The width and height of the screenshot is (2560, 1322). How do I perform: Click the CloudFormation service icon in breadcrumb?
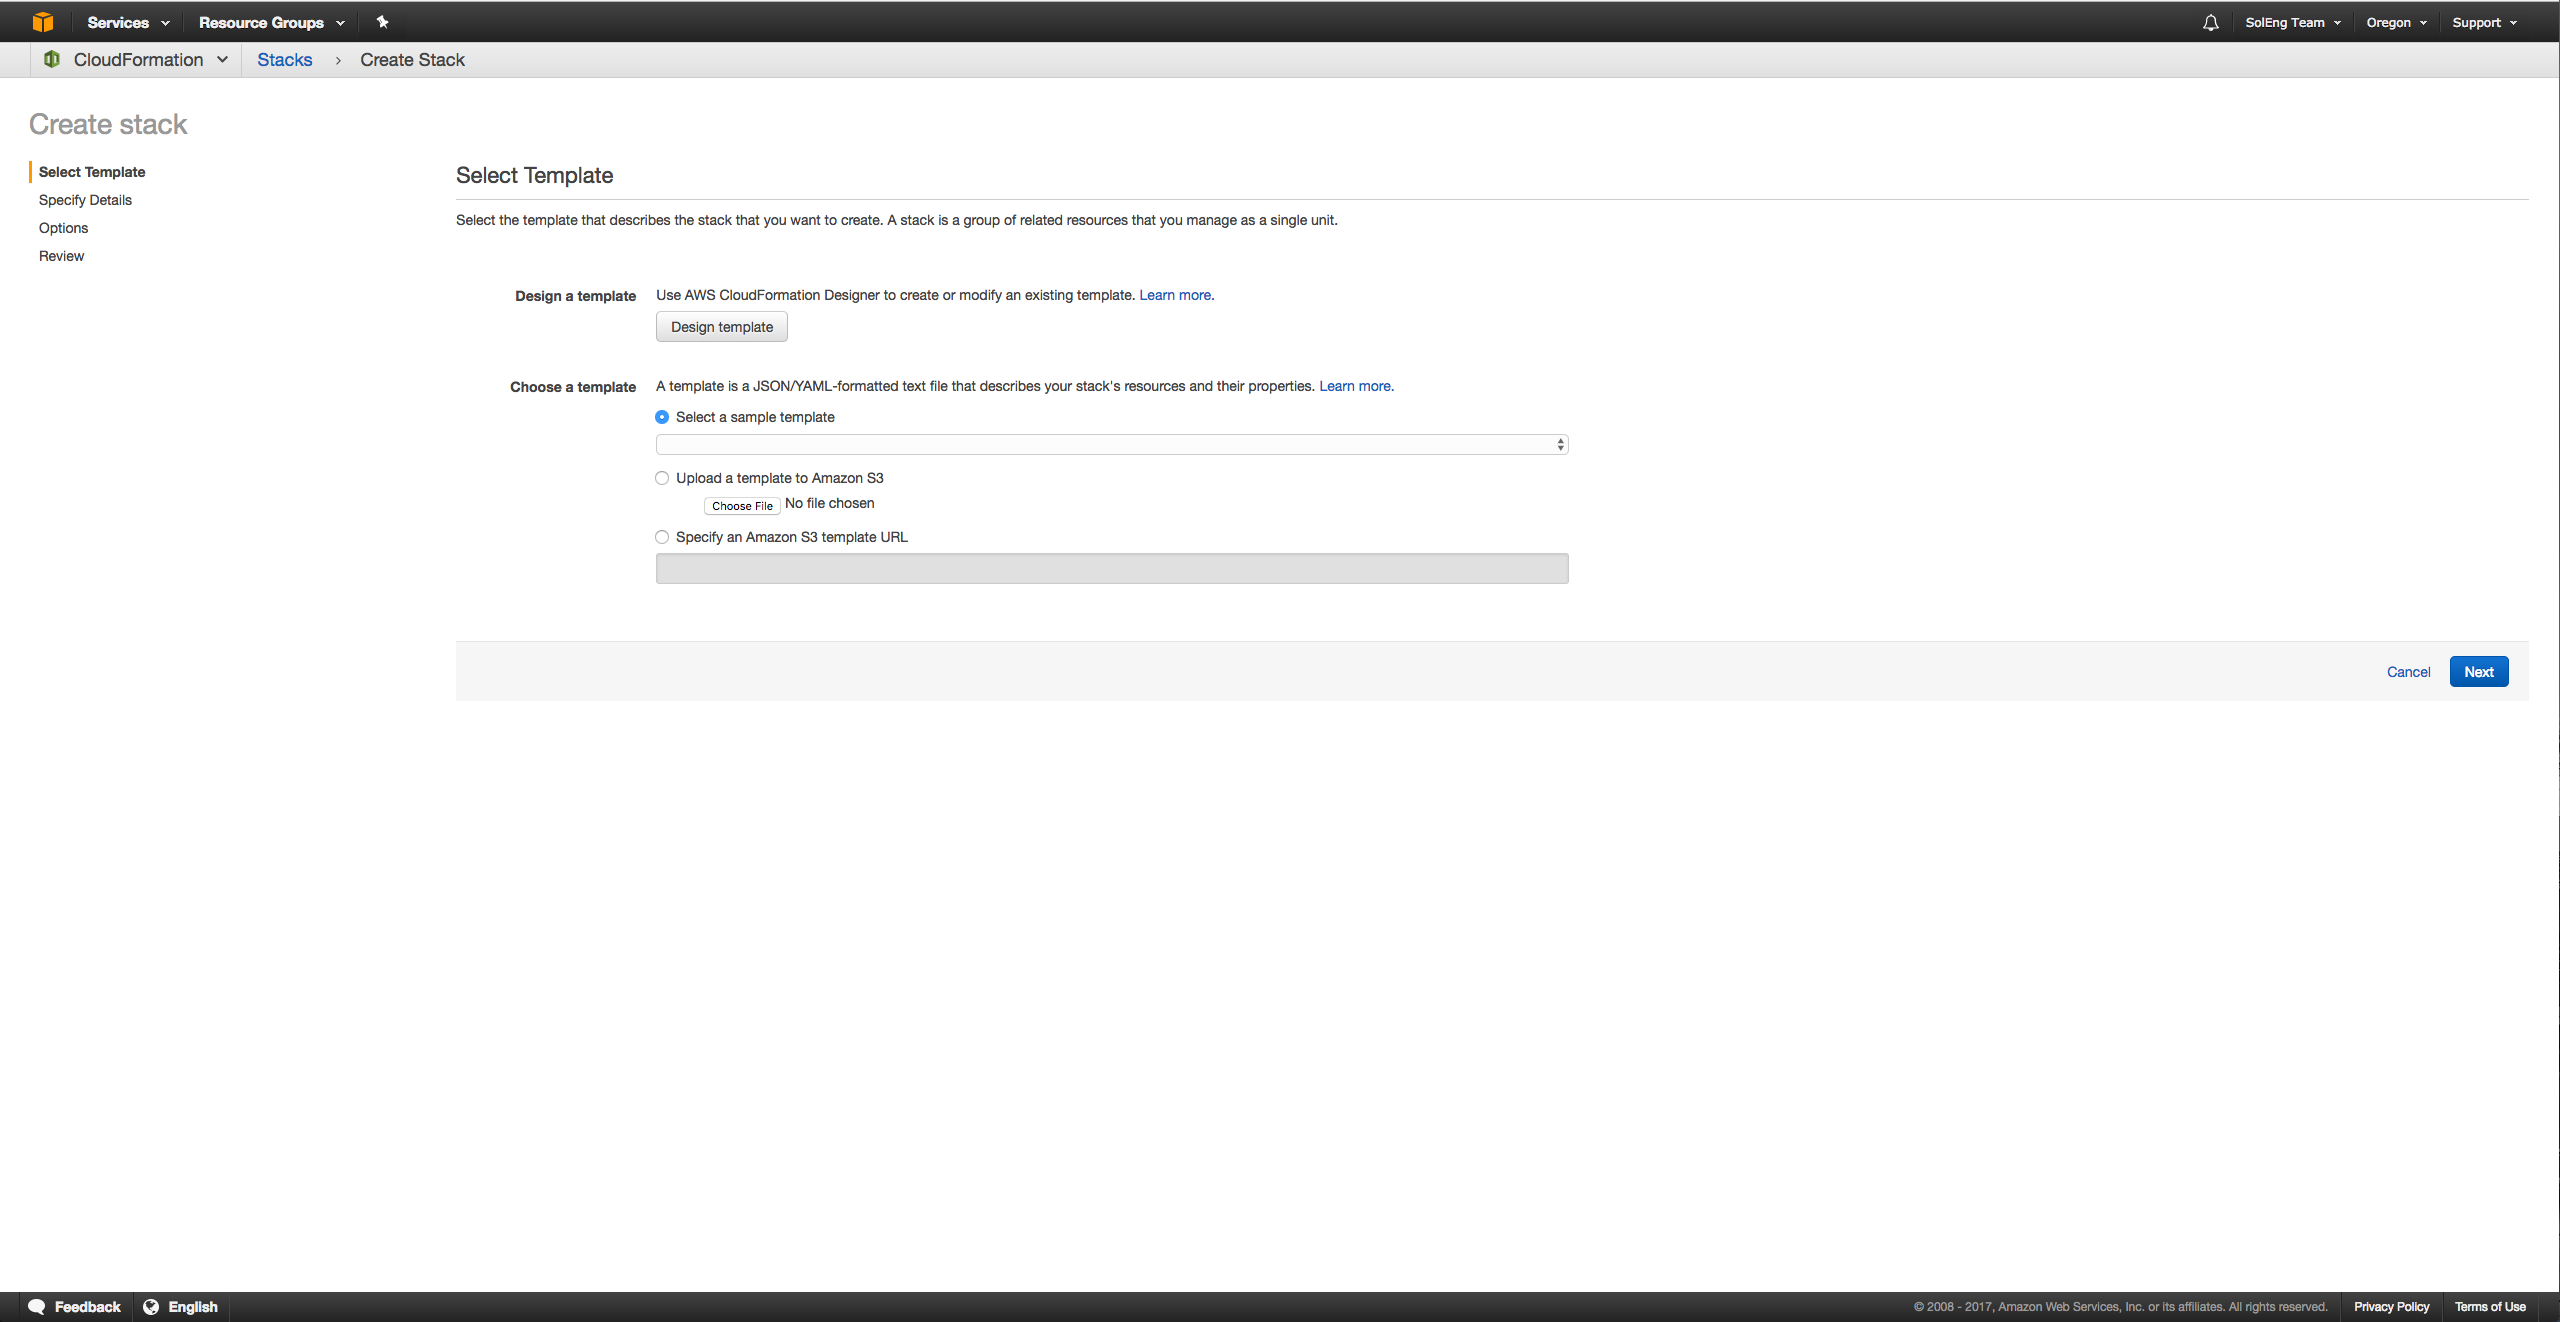51,59
